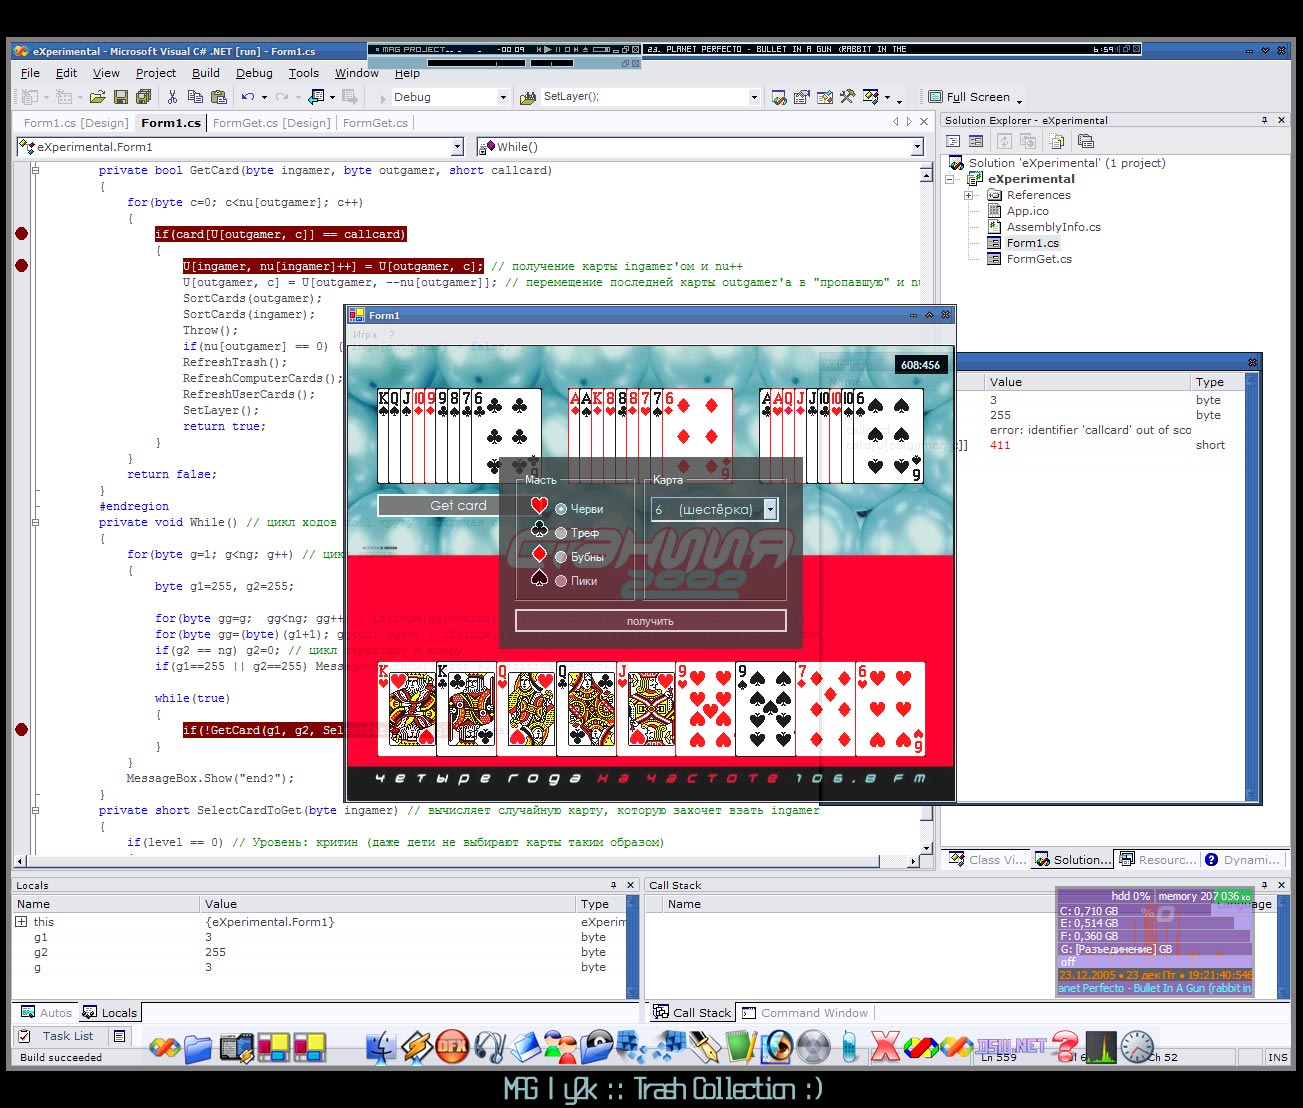Open the Tools menu
Screen dimensions: 1303x1108
(303, 73)
